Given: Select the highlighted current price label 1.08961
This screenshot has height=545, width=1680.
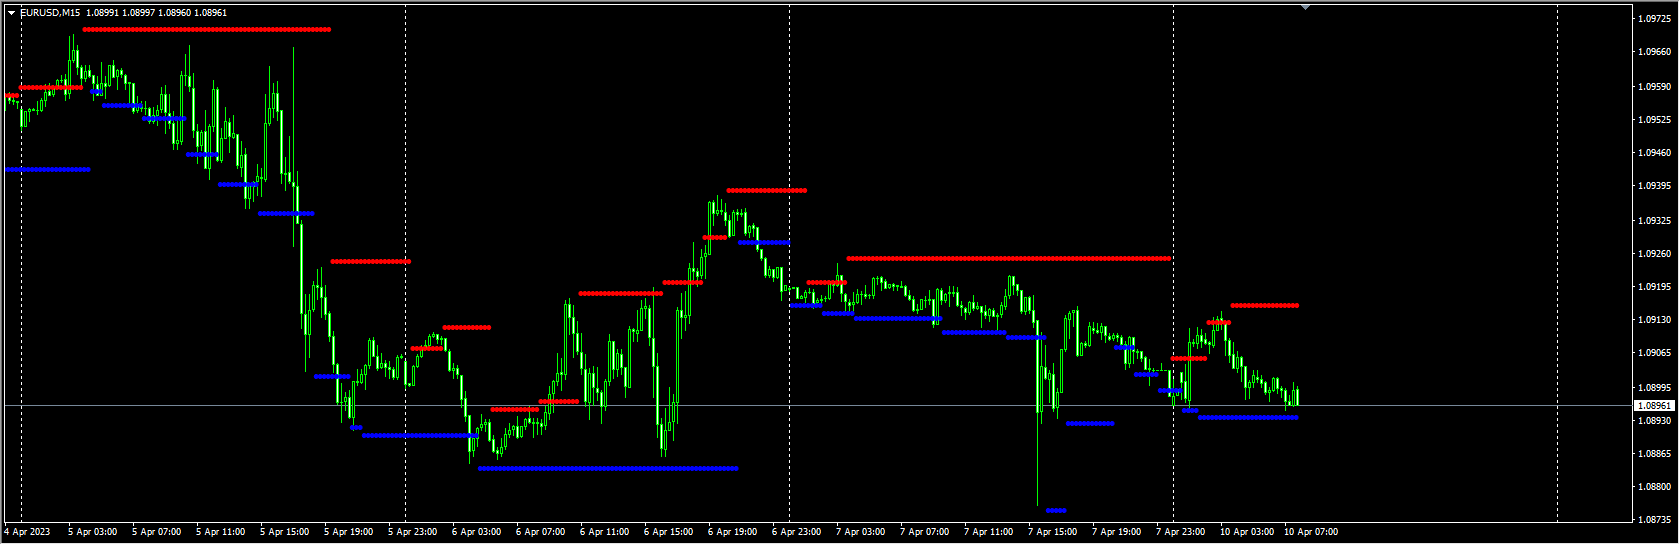Looking at the screenshot, I should 1653,406.
